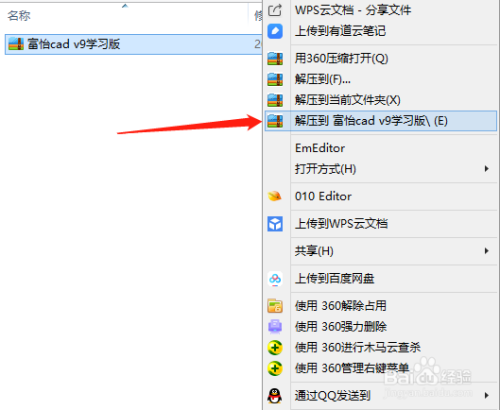Click the Baidu Netdisk upload icon

(x=275, y=279)
